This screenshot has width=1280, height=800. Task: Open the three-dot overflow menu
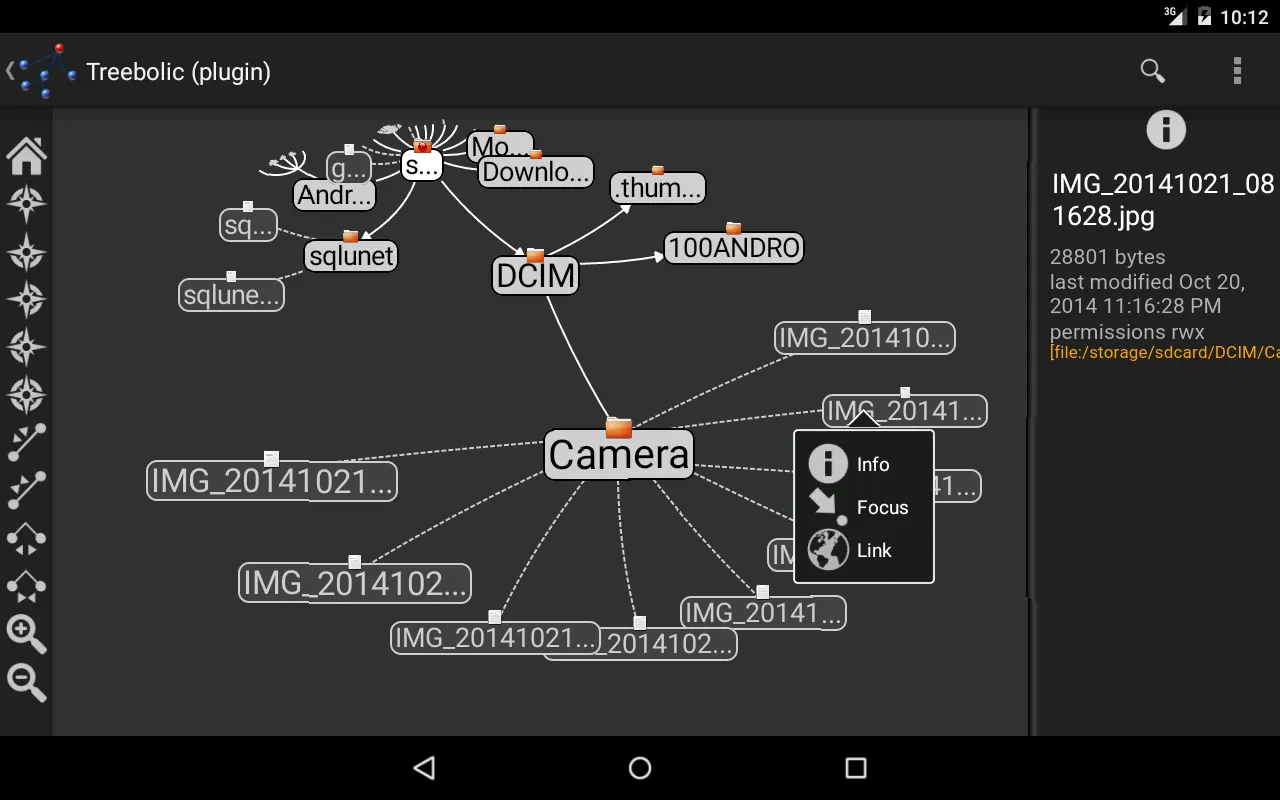click(x=1237, y=71)
